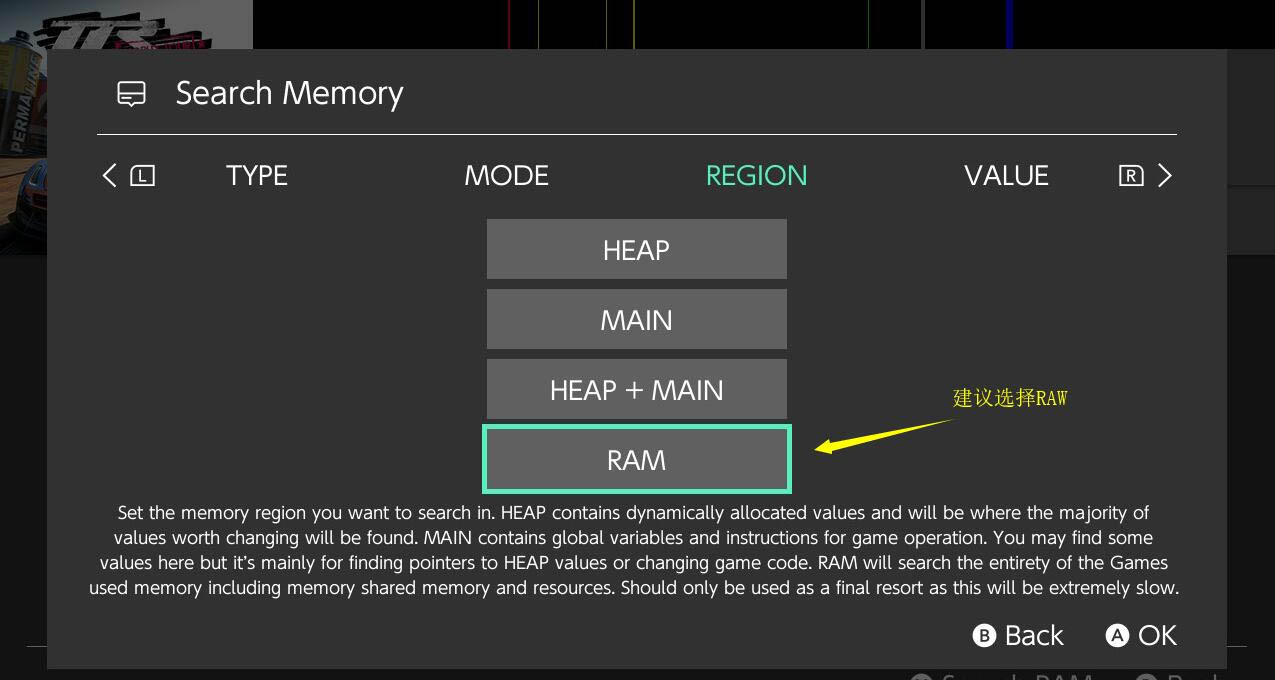Click the R shoulder button icon
The image size is (1275, 680).
(1130, 176)
